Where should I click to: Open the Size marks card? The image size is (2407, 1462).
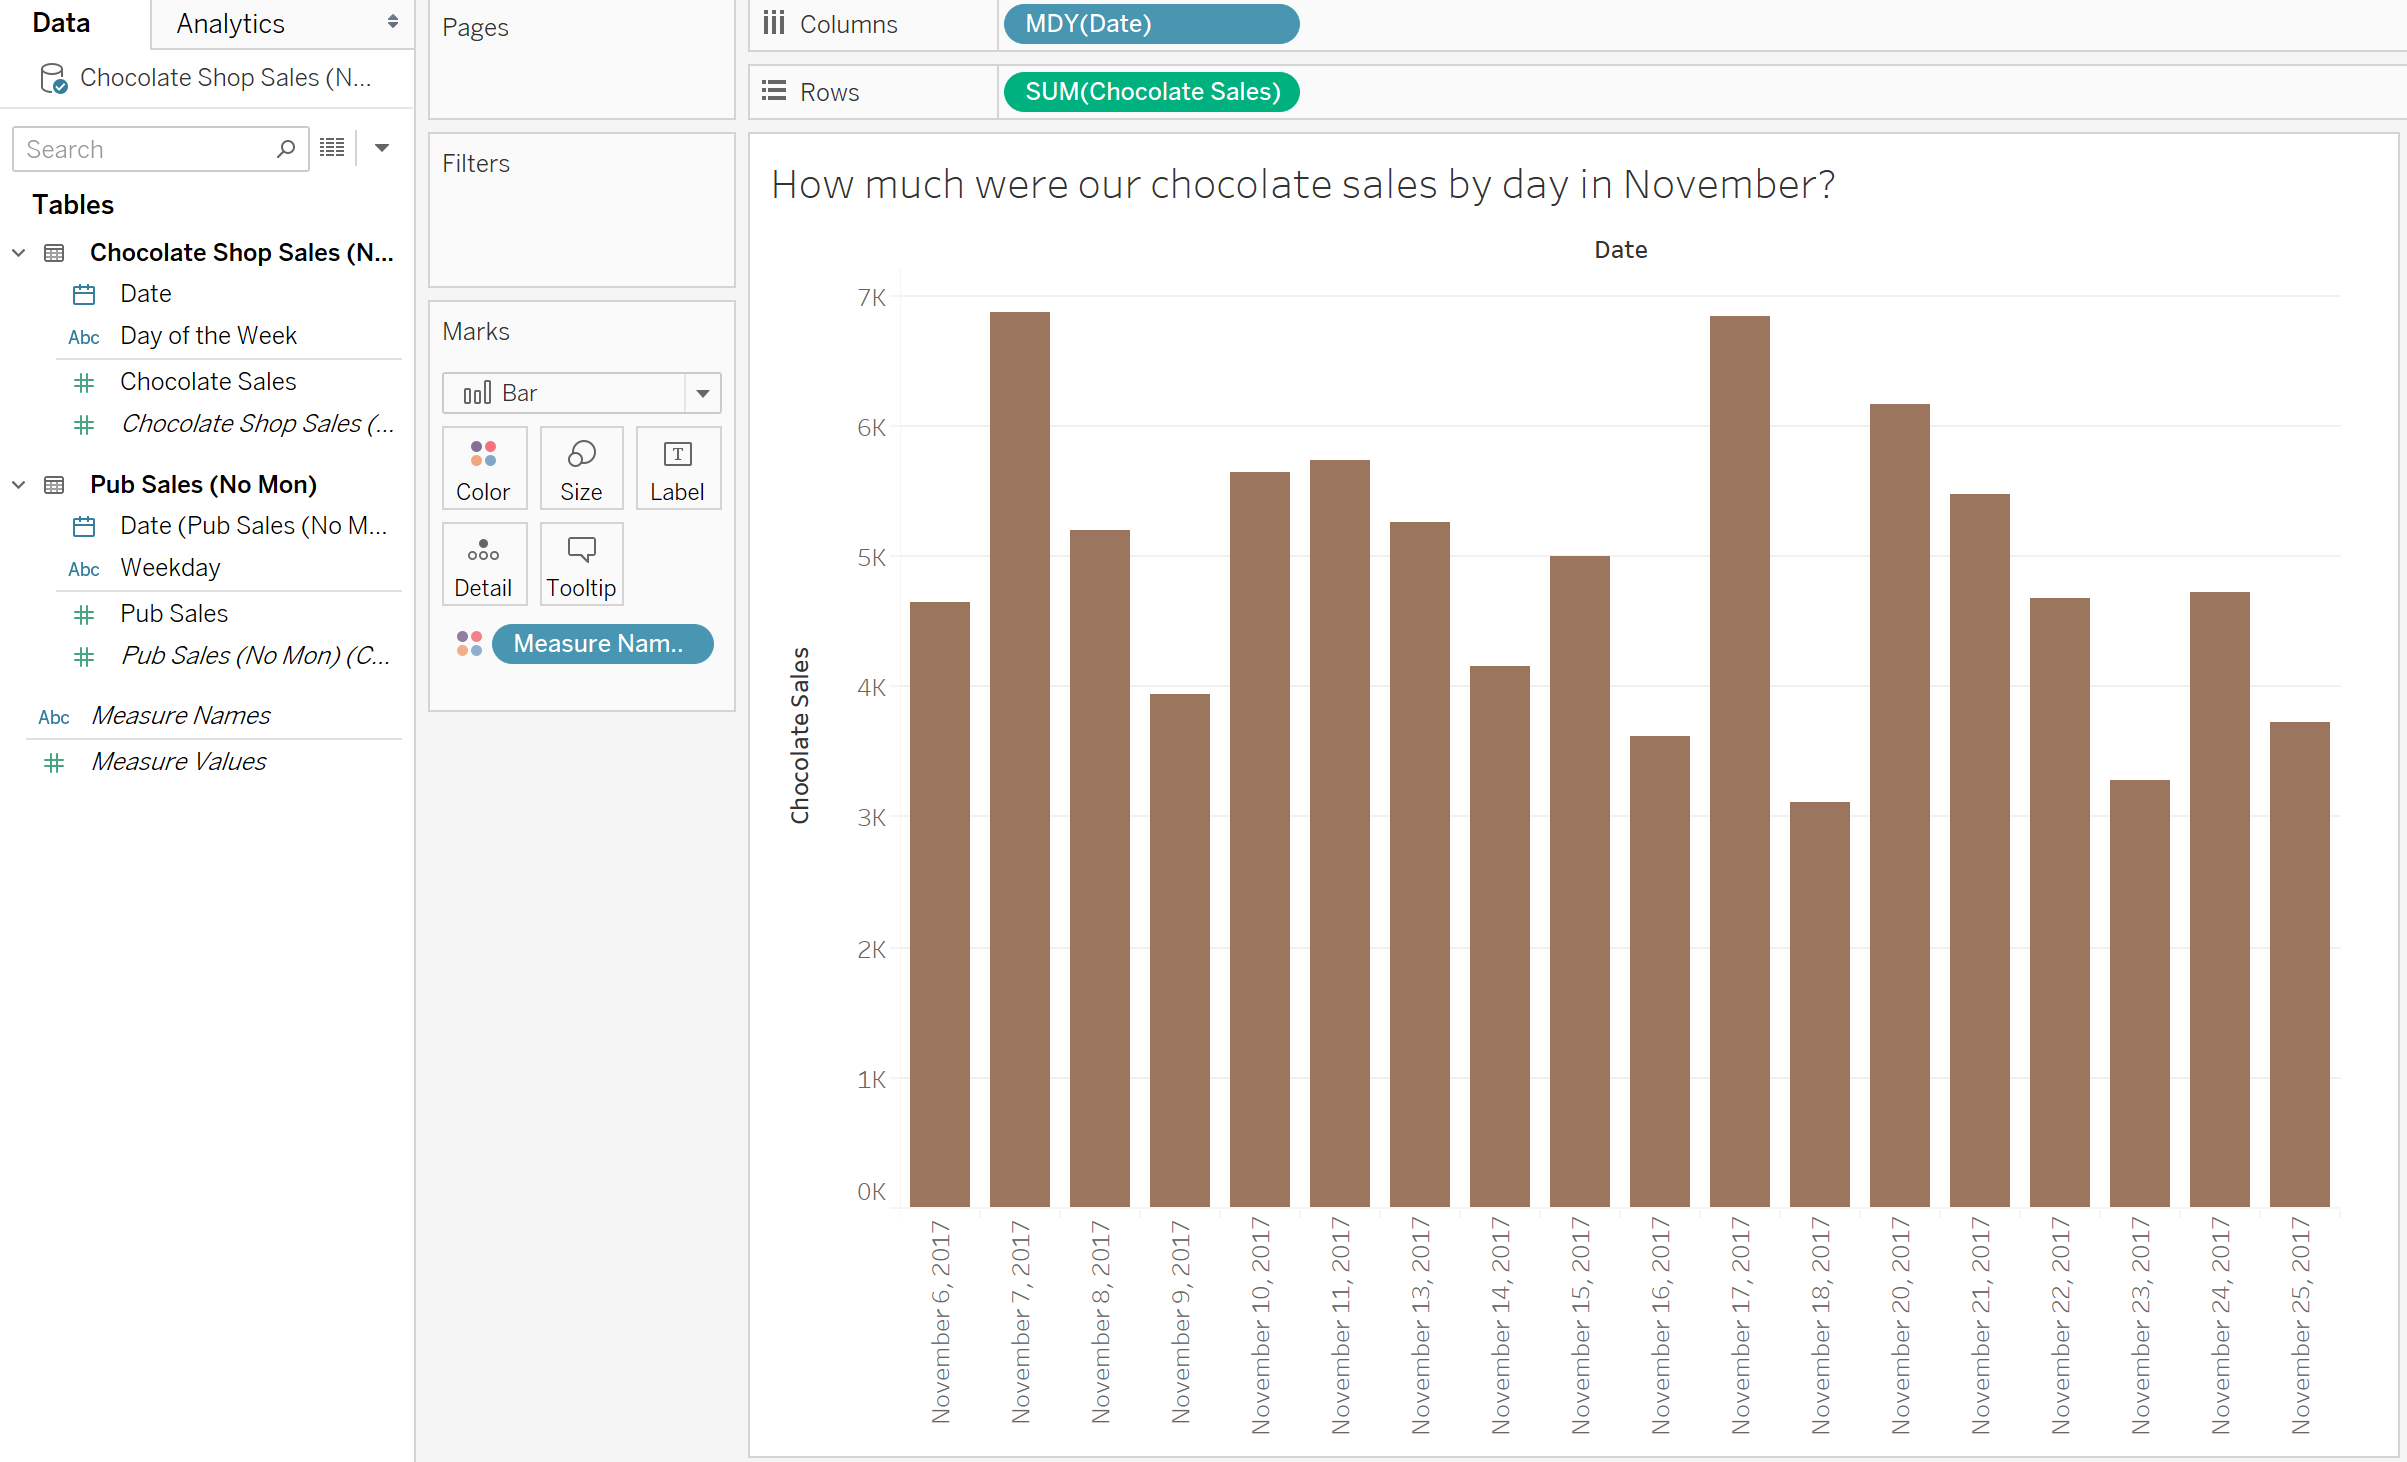click(581, 468)
